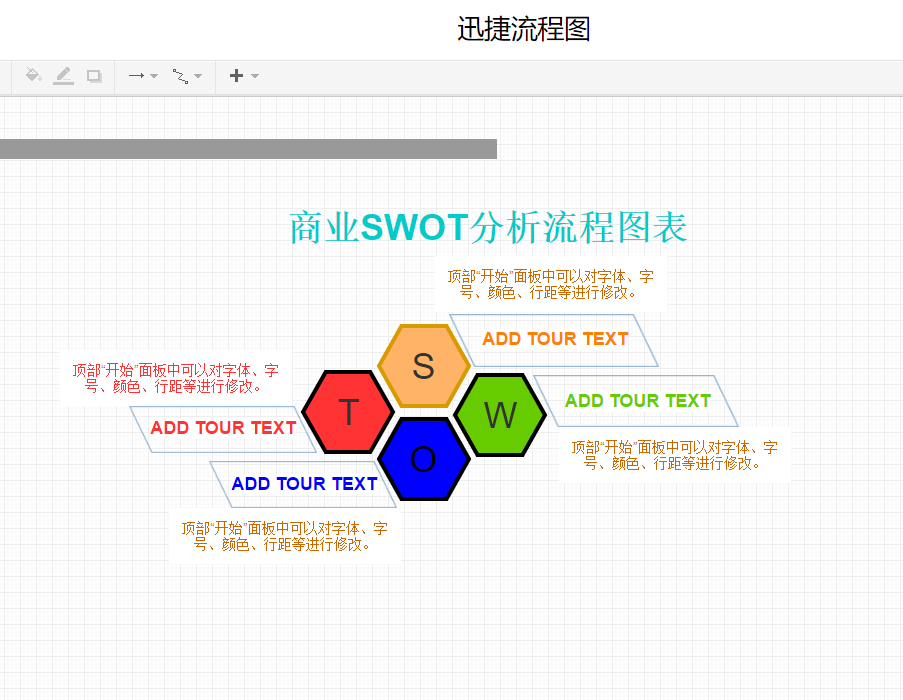Select the orange S hexagon
The image size is (903, 700).
(424, 366)
